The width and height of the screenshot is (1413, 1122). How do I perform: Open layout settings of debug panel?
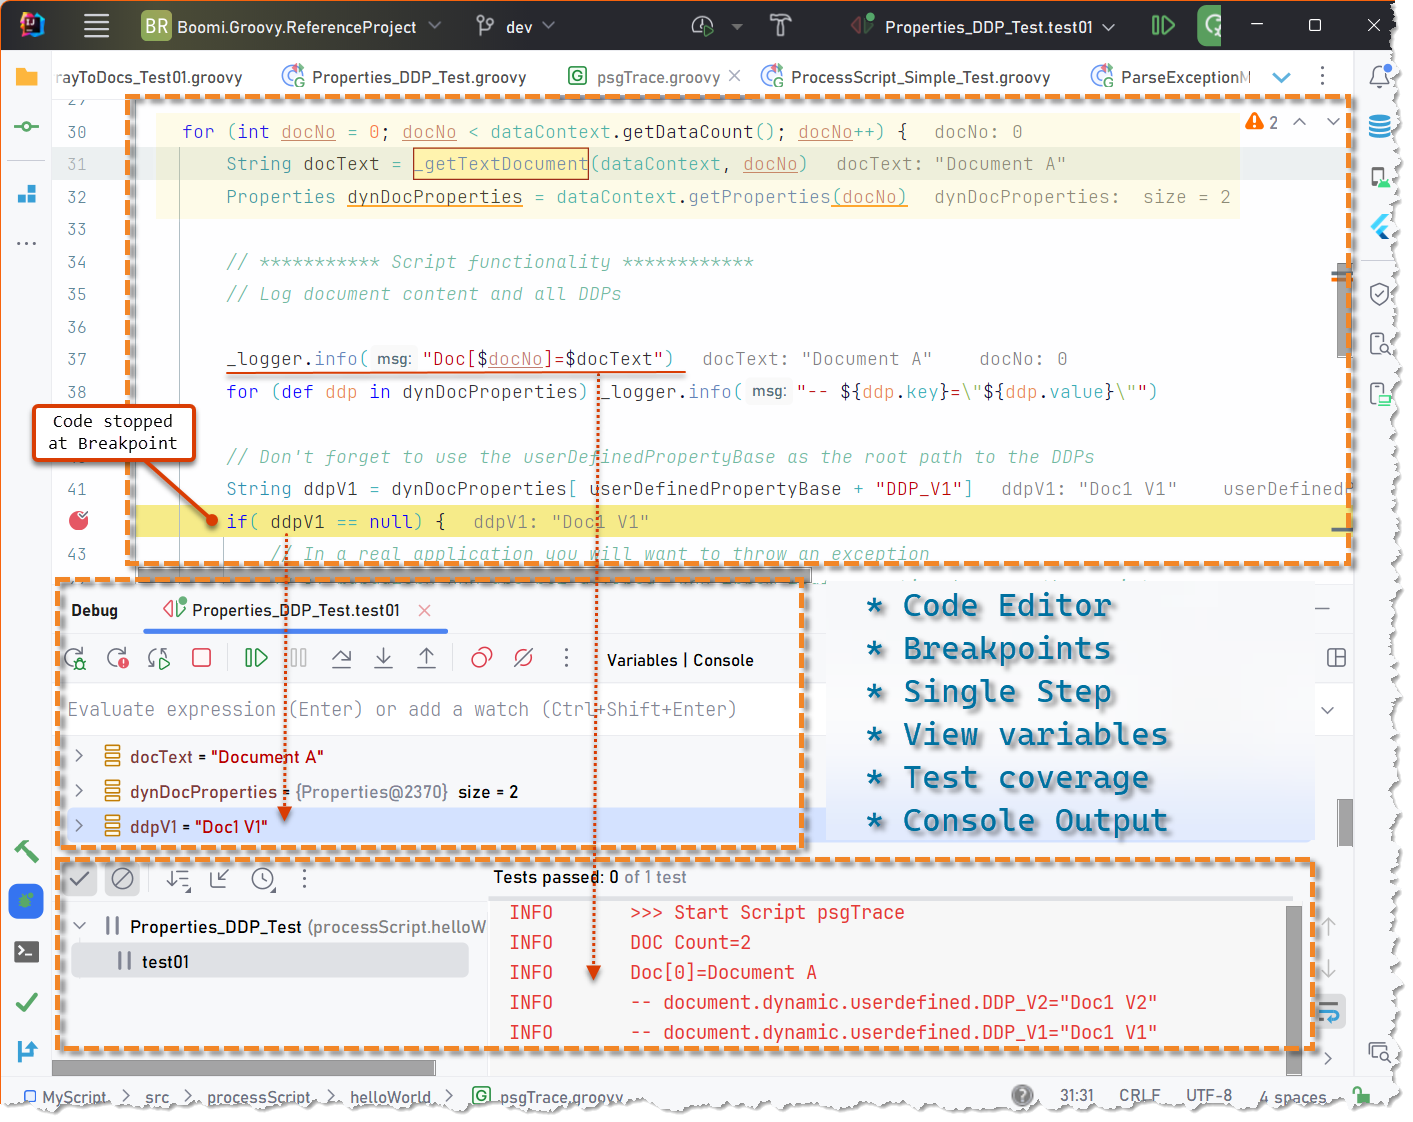point(1336,658)
